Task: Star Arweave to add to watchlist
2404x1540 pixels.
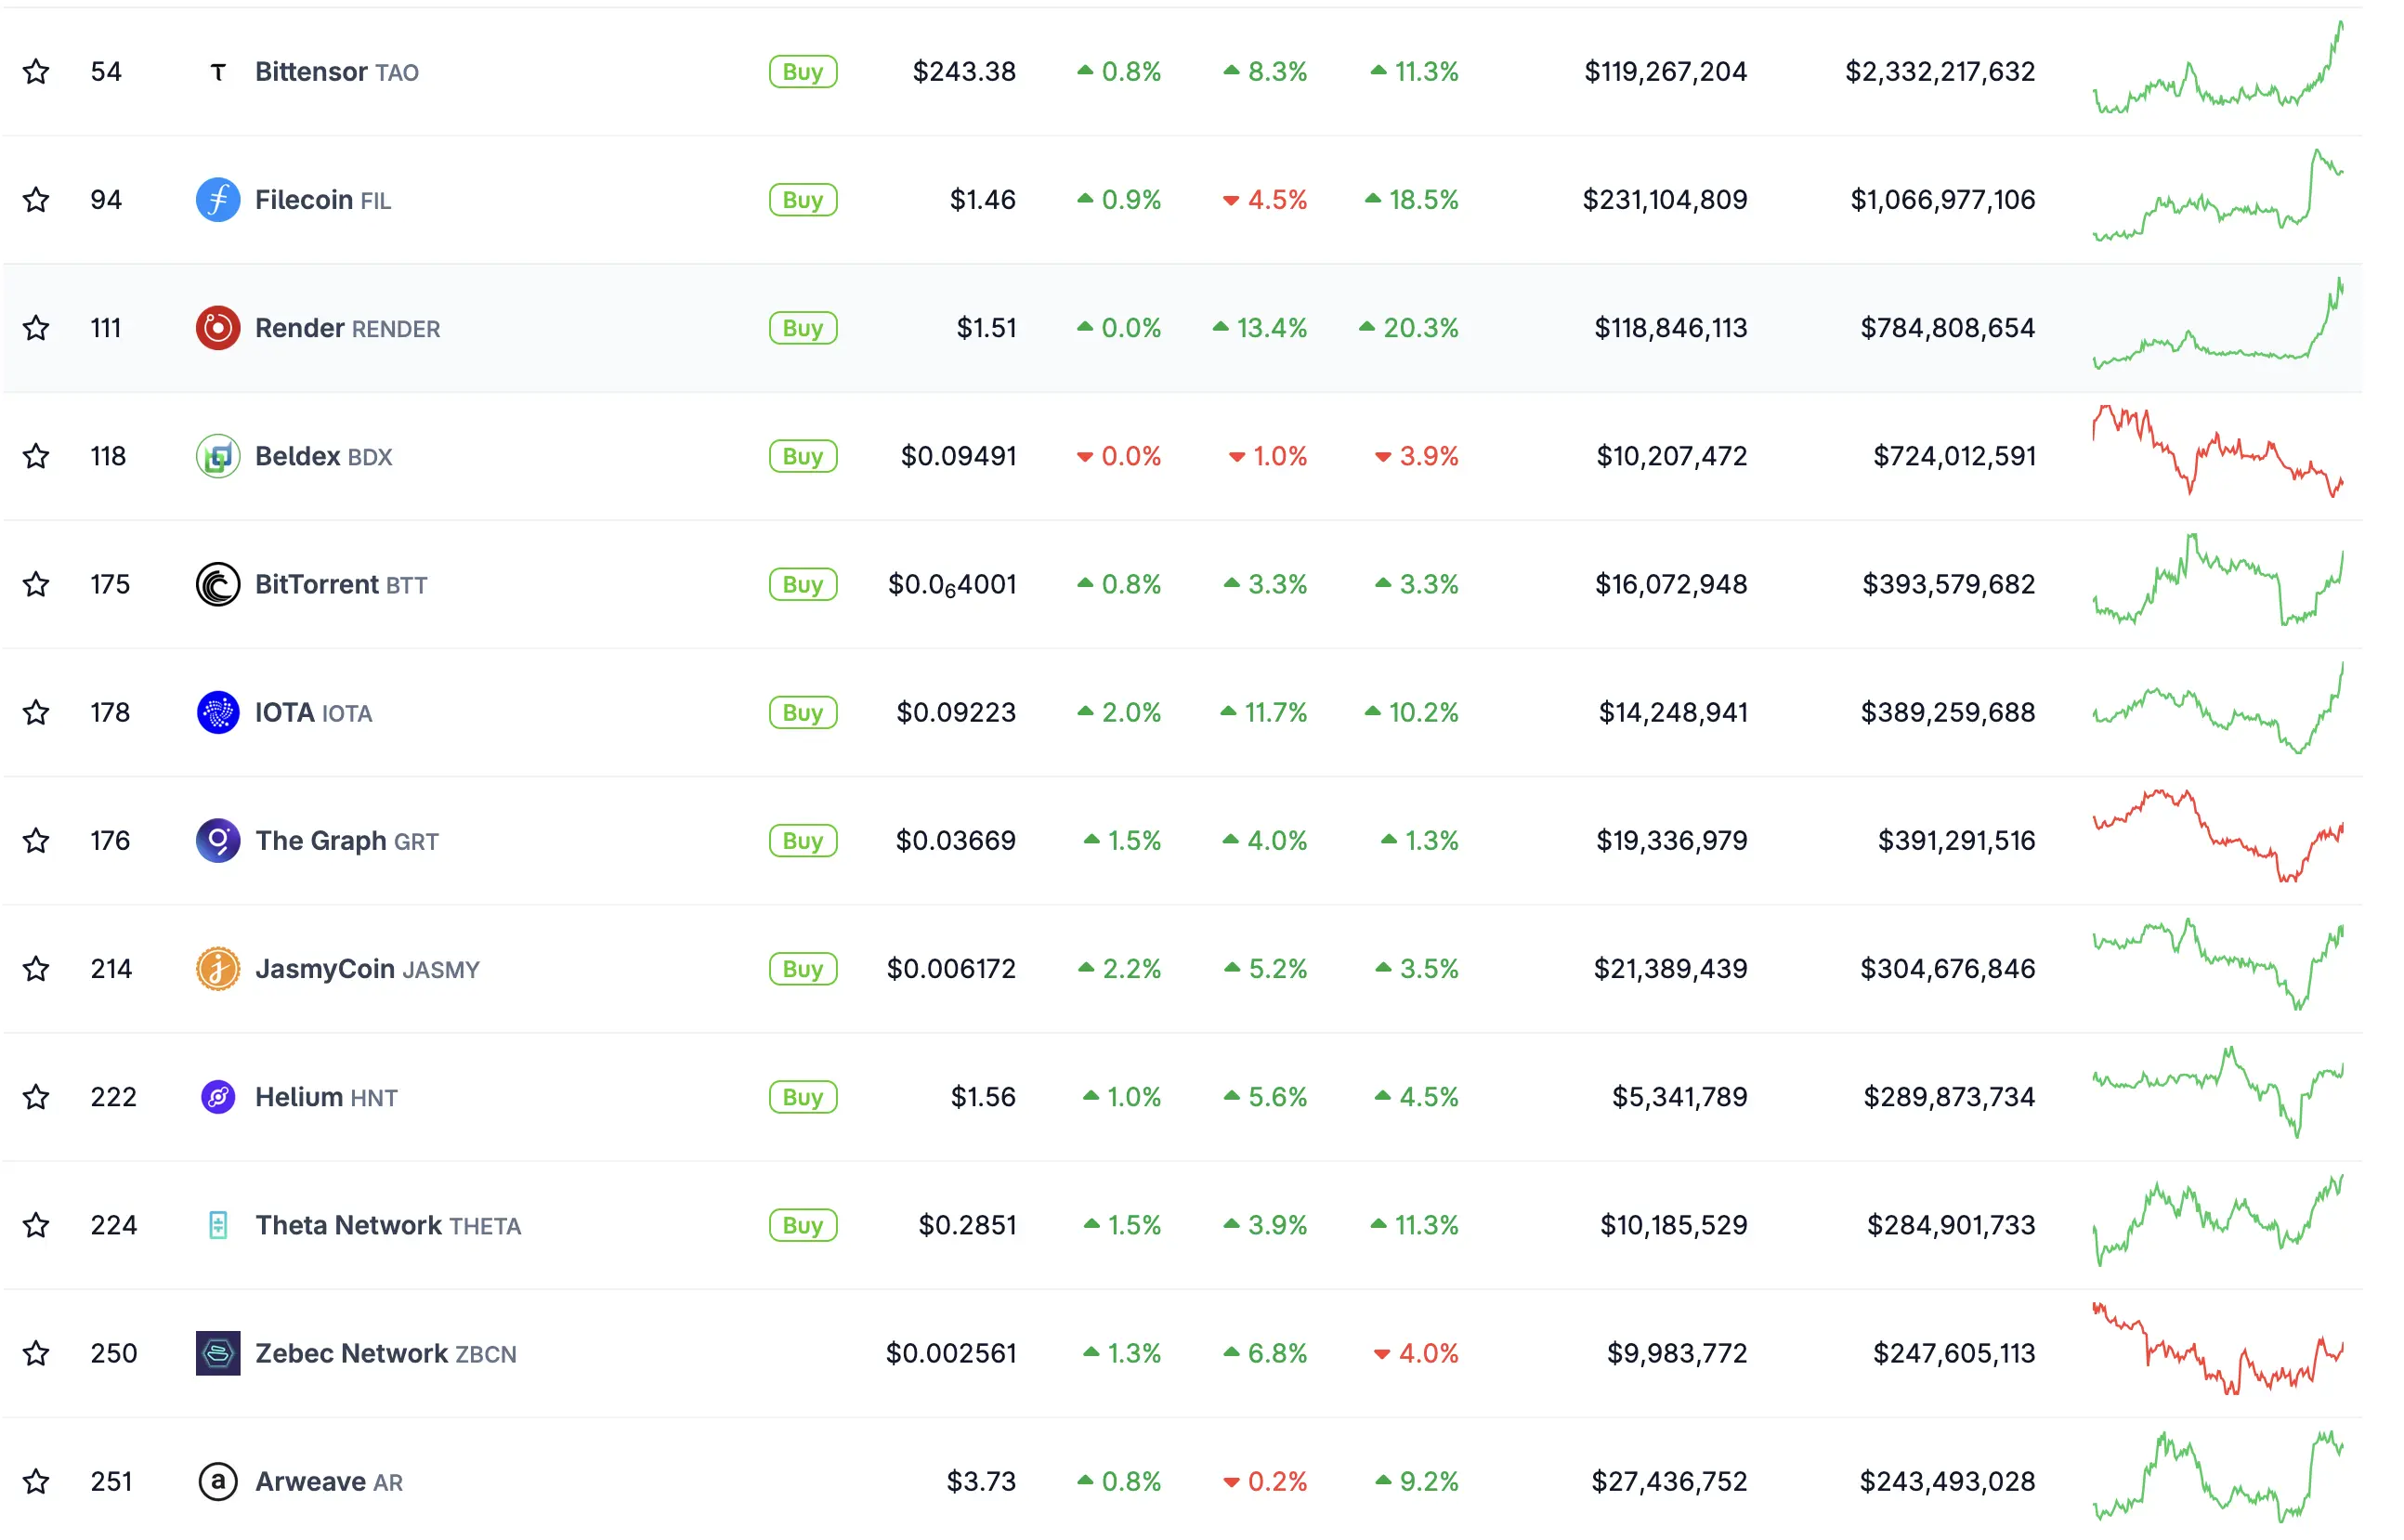Action: click(36, 1481)
